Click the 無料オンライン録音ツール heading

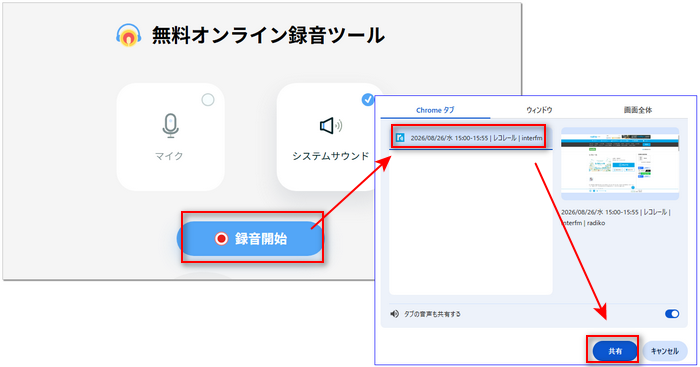click(x=268, y=35)
